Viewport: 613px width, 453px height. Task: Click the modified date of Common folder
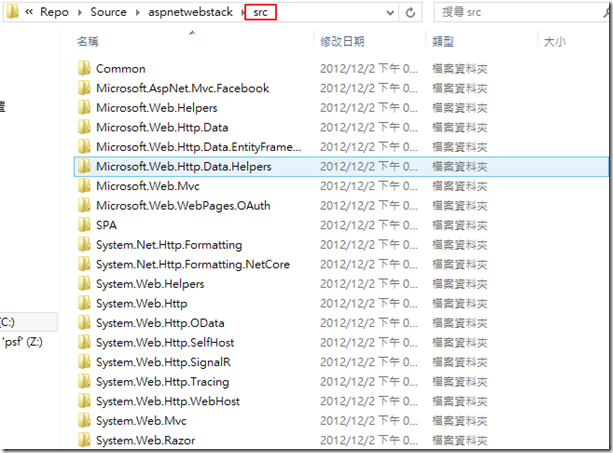coord(369,69)
